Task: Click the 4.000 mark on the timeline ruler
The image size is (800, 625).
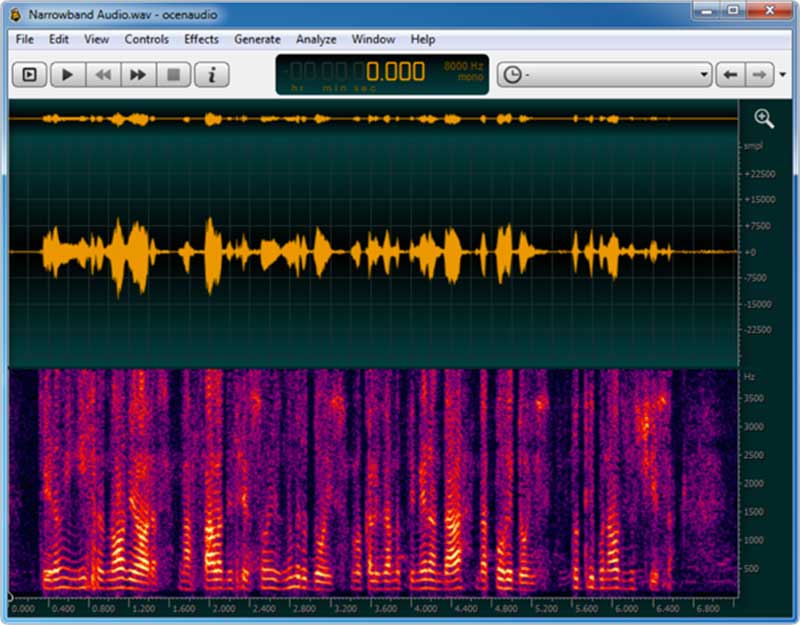Action: click(425, 608)
